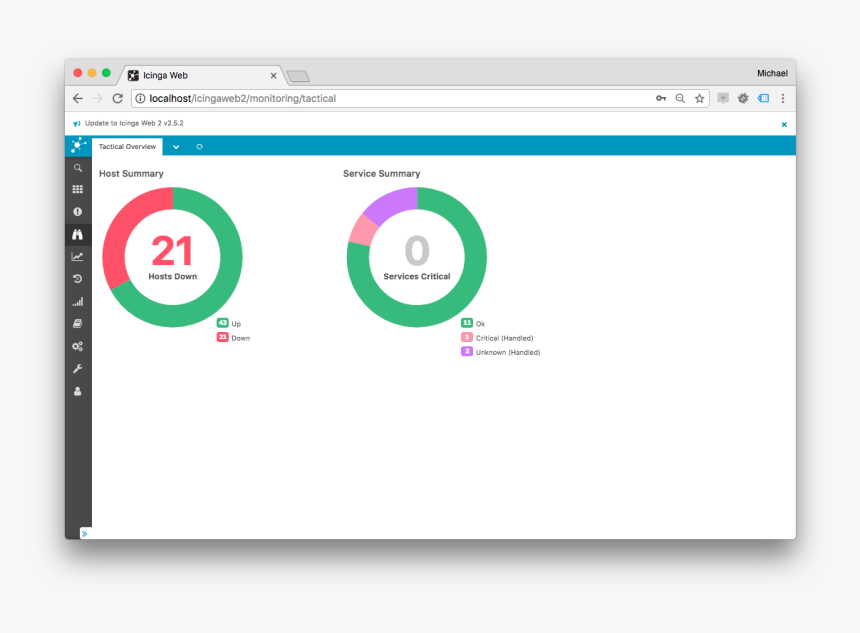Select the Tactical Overview tab
Screen dimensions: 860x633
(x=127, y=146)
